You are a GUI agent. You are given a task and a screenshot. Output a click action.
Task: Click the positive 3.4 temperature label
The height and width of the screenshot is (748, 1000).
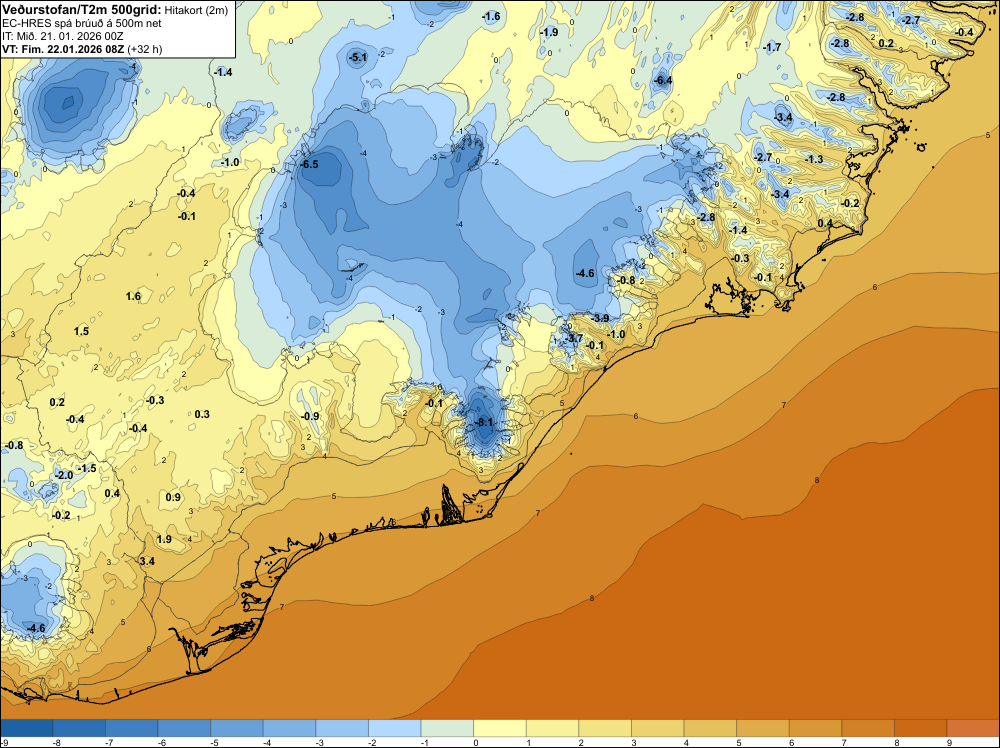tap(147, 561)
